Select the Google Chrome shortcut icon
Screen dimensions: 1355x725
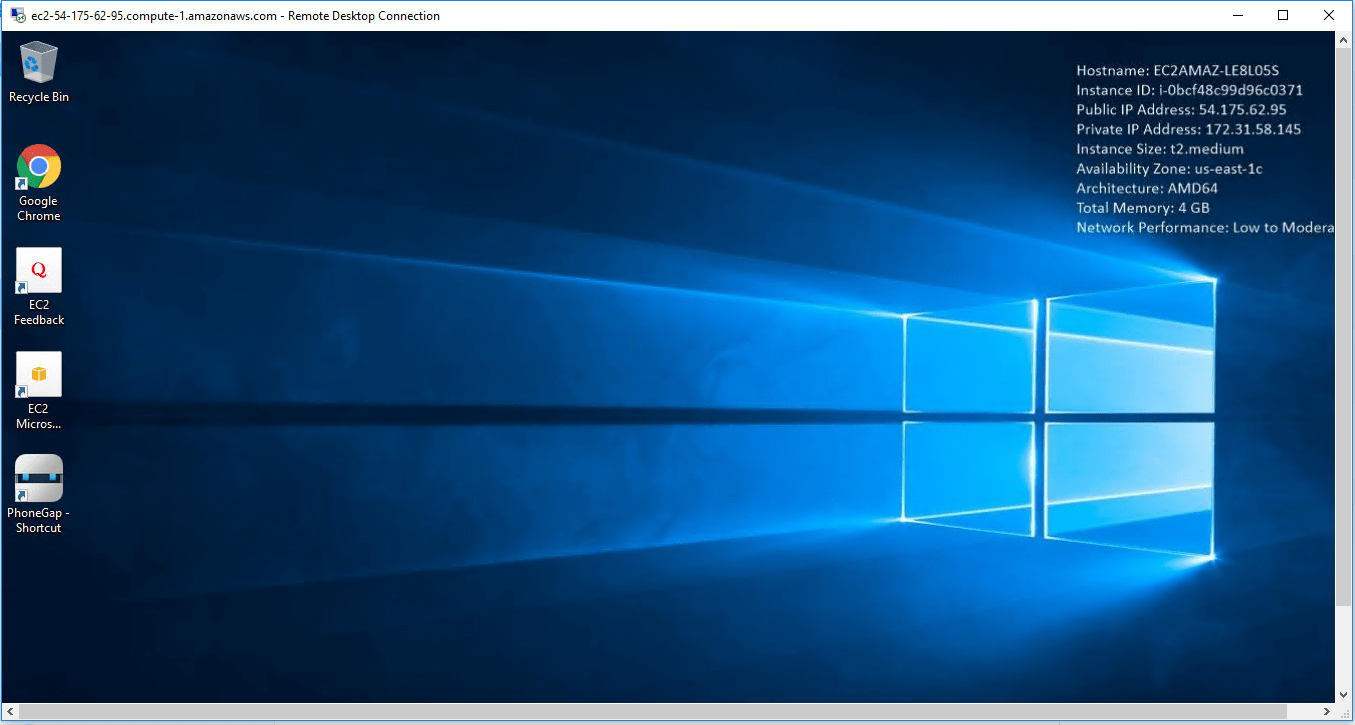click(x=38, y=166)
